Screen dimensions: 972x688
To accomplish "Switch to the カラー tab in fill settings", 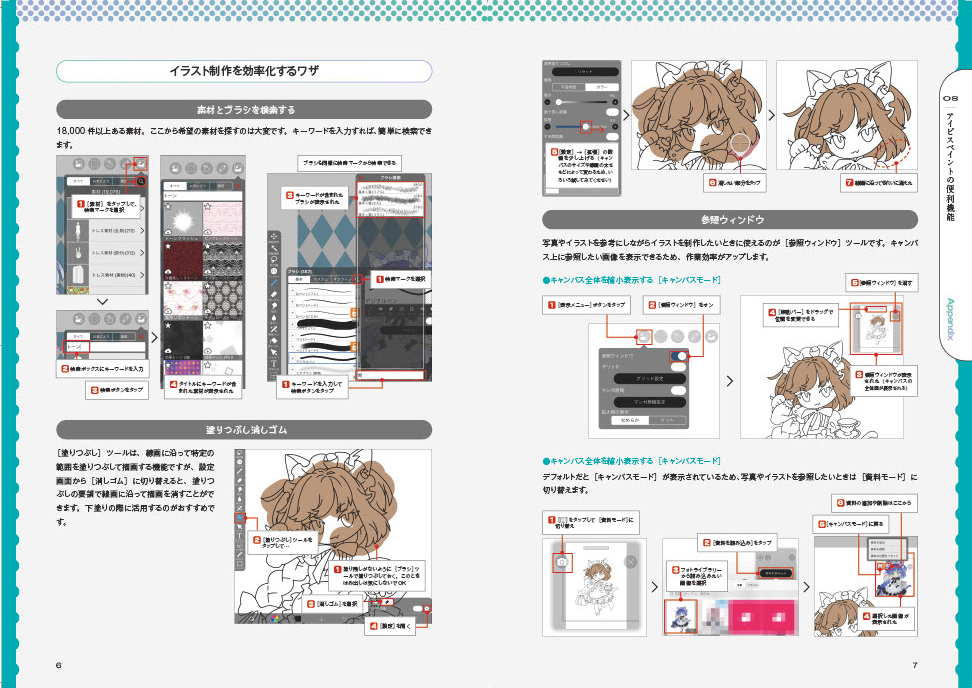I will 601,87.
